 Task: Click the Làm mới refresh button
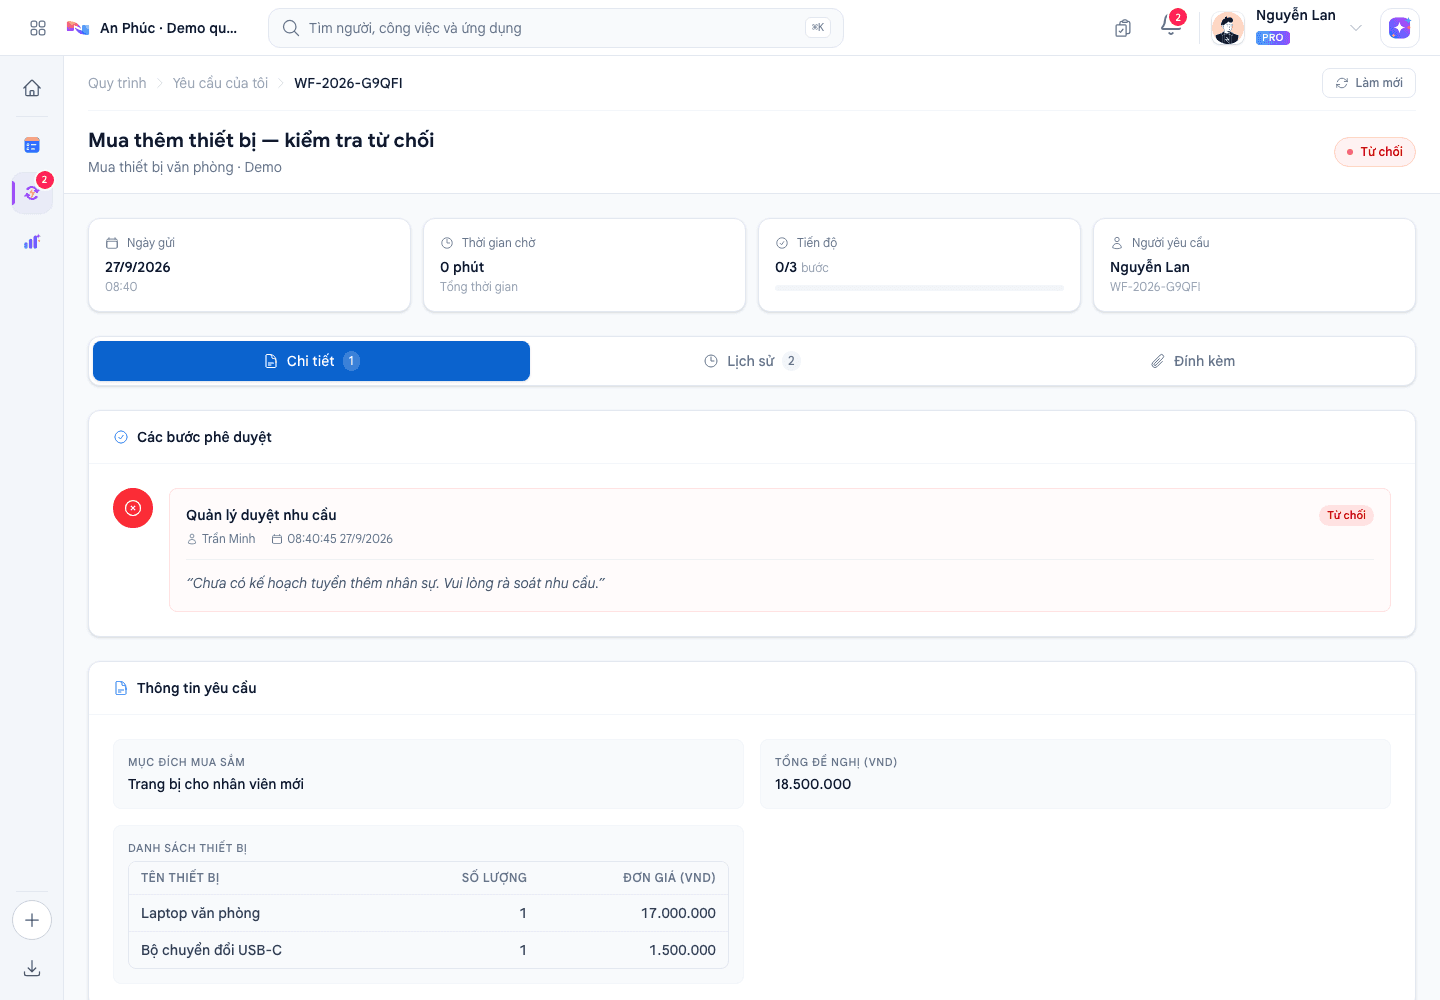point(1369,83)
